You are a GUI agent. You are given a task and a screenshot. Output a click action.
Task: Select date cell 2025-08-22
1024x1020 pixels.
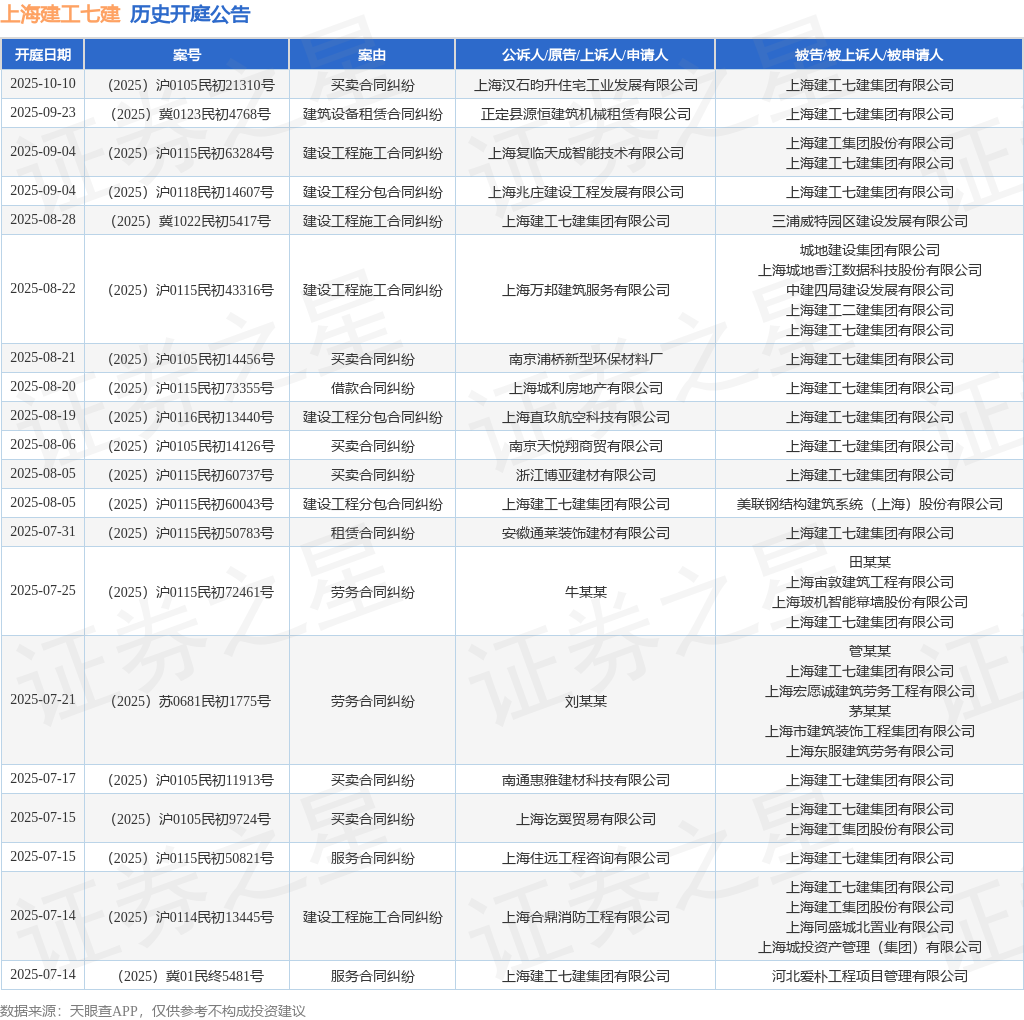coord(43,289)
